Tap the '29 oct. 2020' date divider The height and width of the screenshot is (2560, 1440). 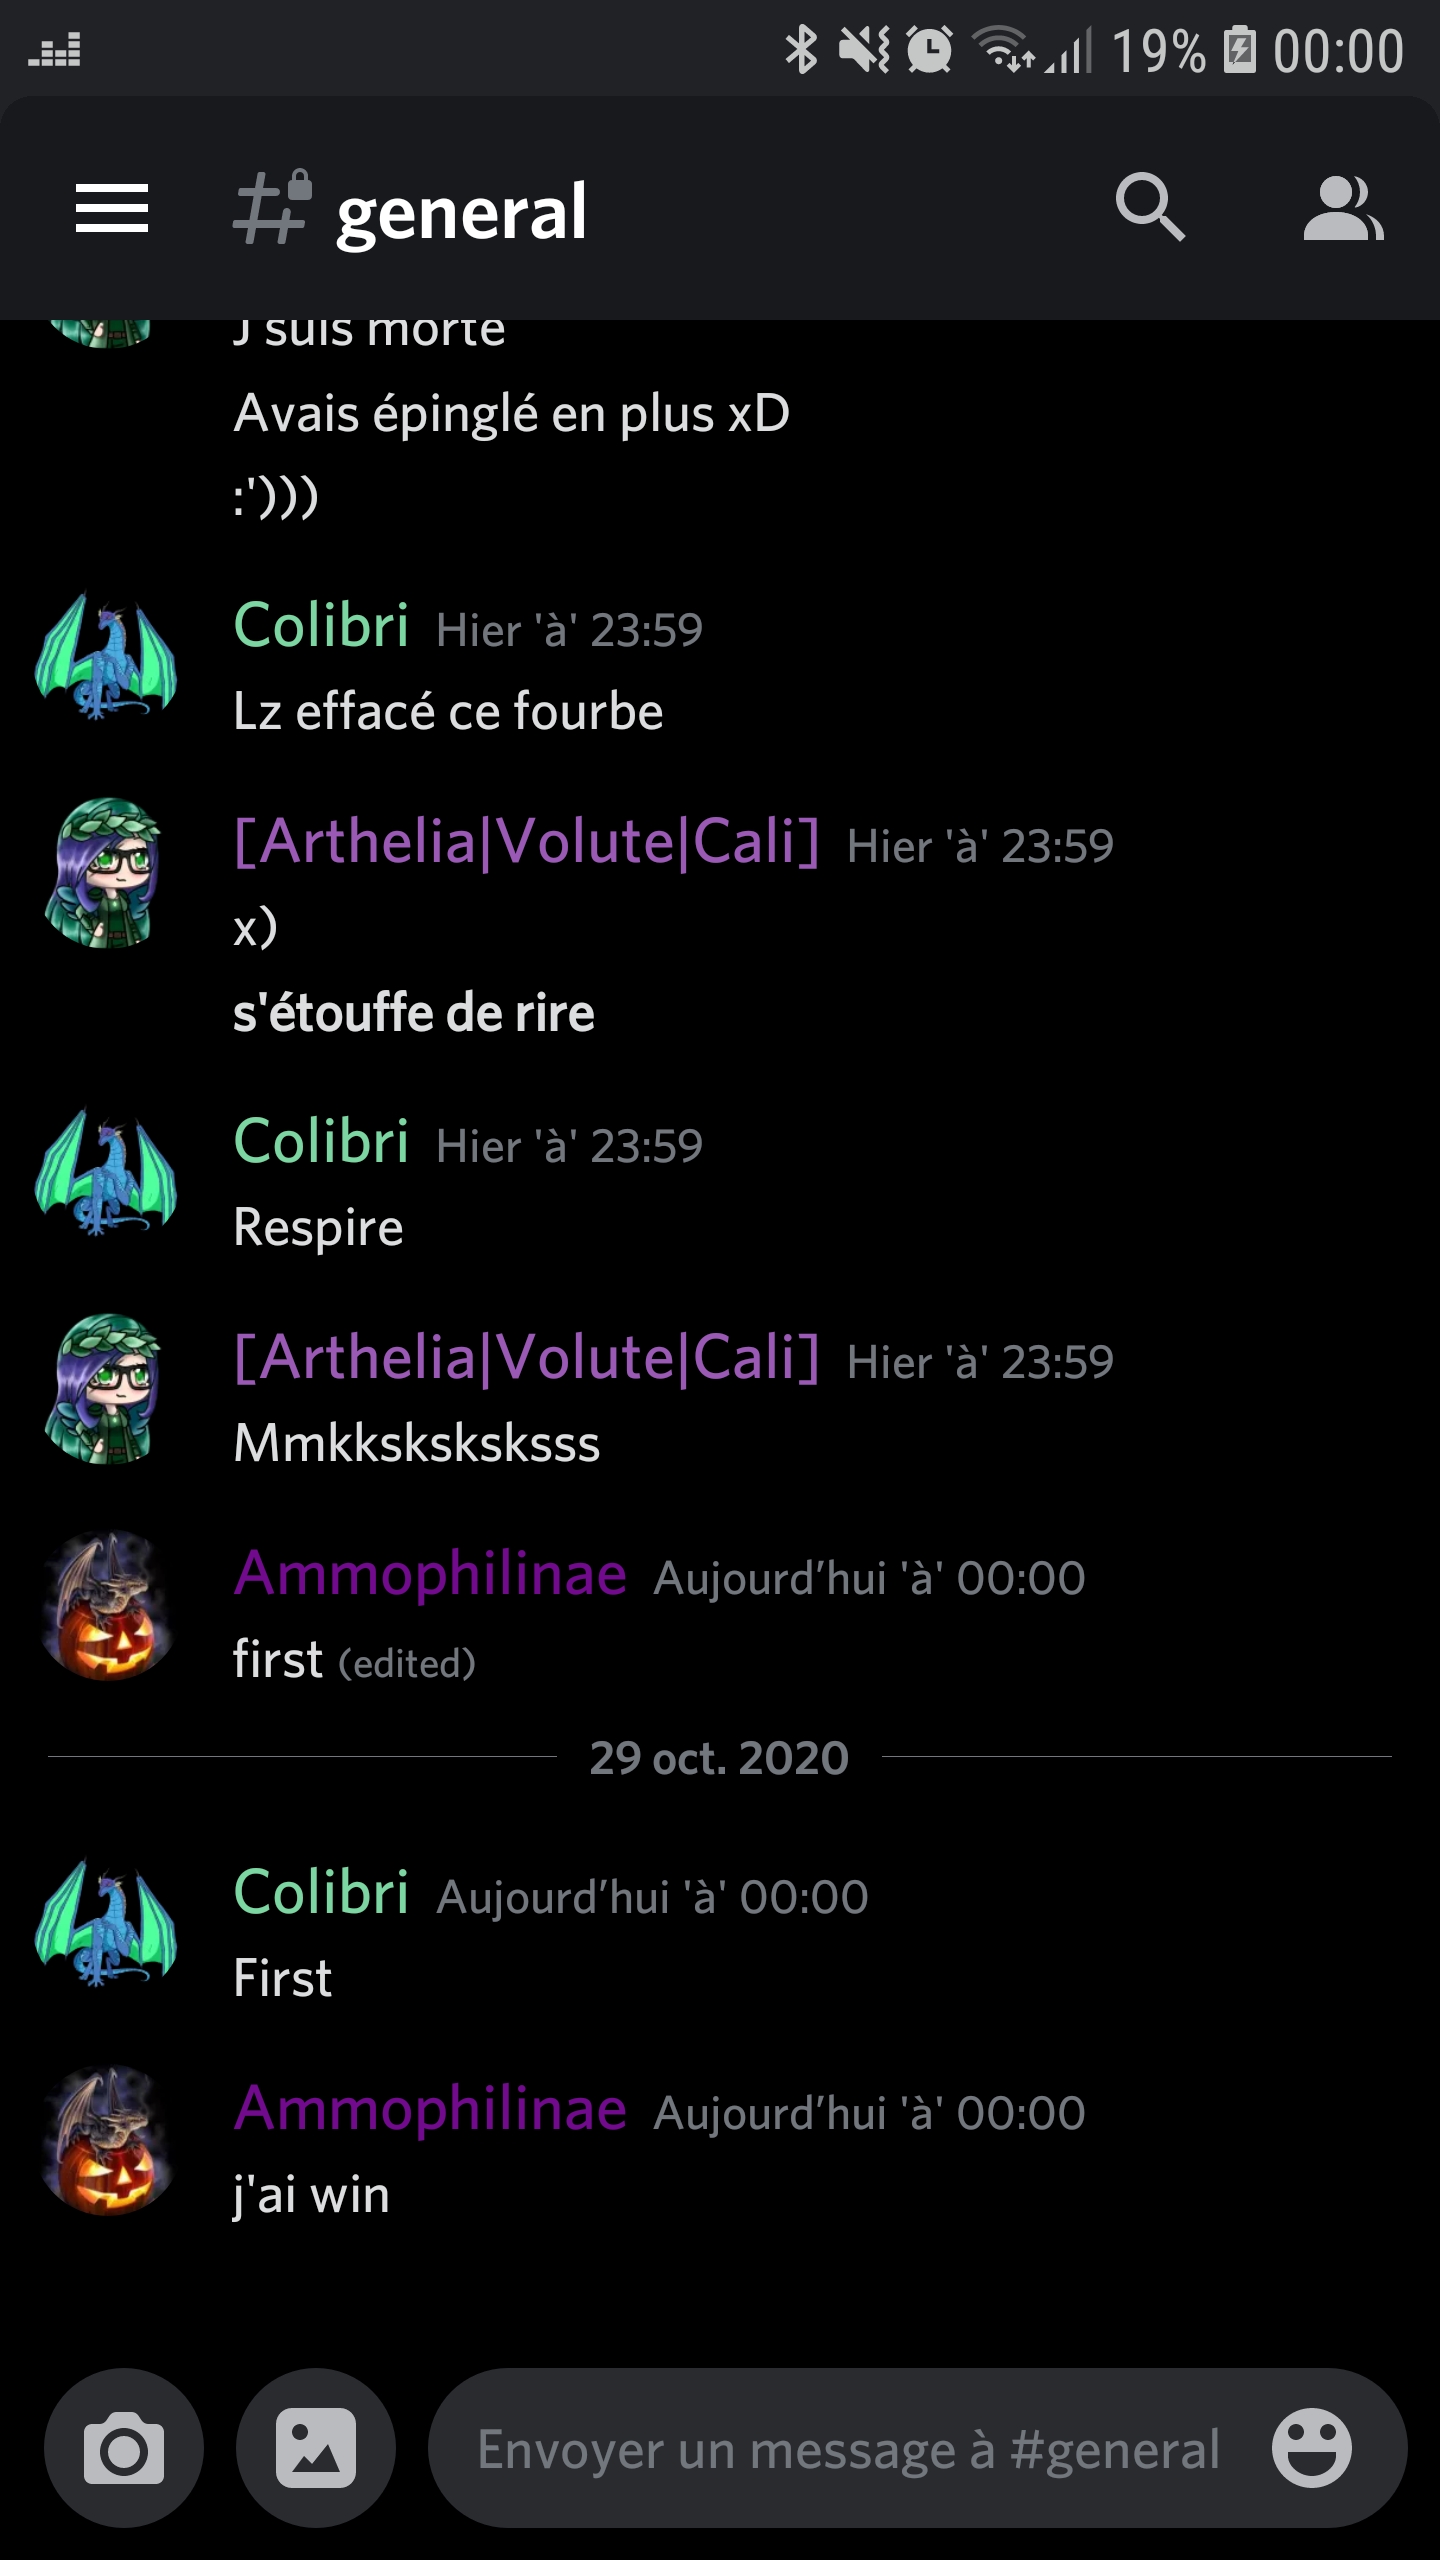click(x=719, y=1757)
